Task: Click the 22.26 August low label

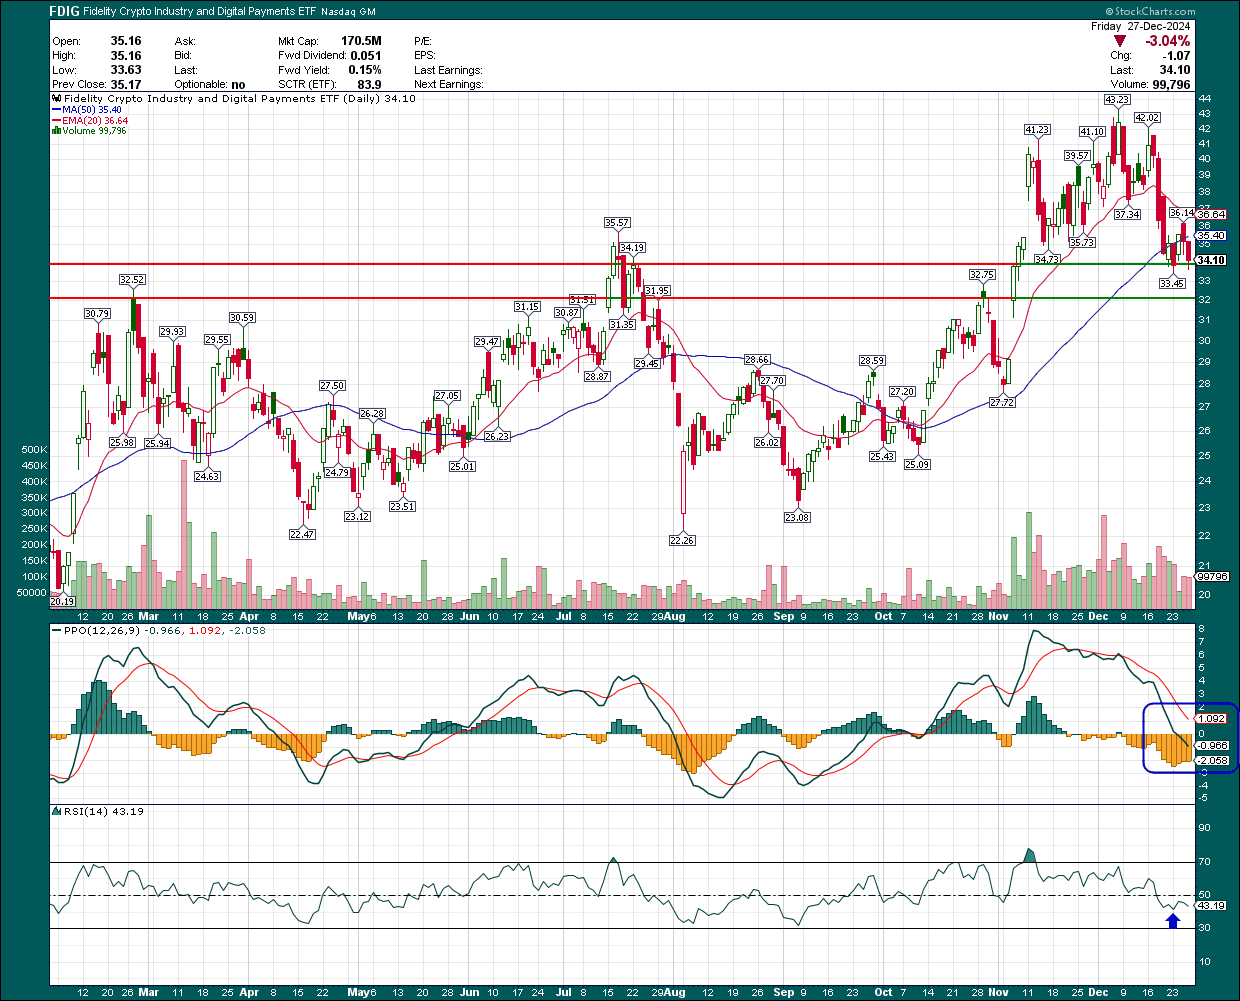Action: pyautogui.click(x=682, y=541)
